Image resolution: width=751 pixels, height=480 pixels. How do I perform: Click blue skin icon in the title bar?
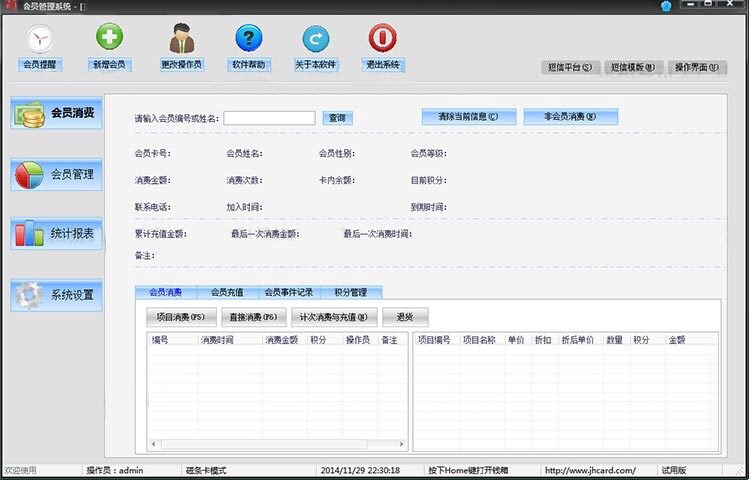(666, 6)
